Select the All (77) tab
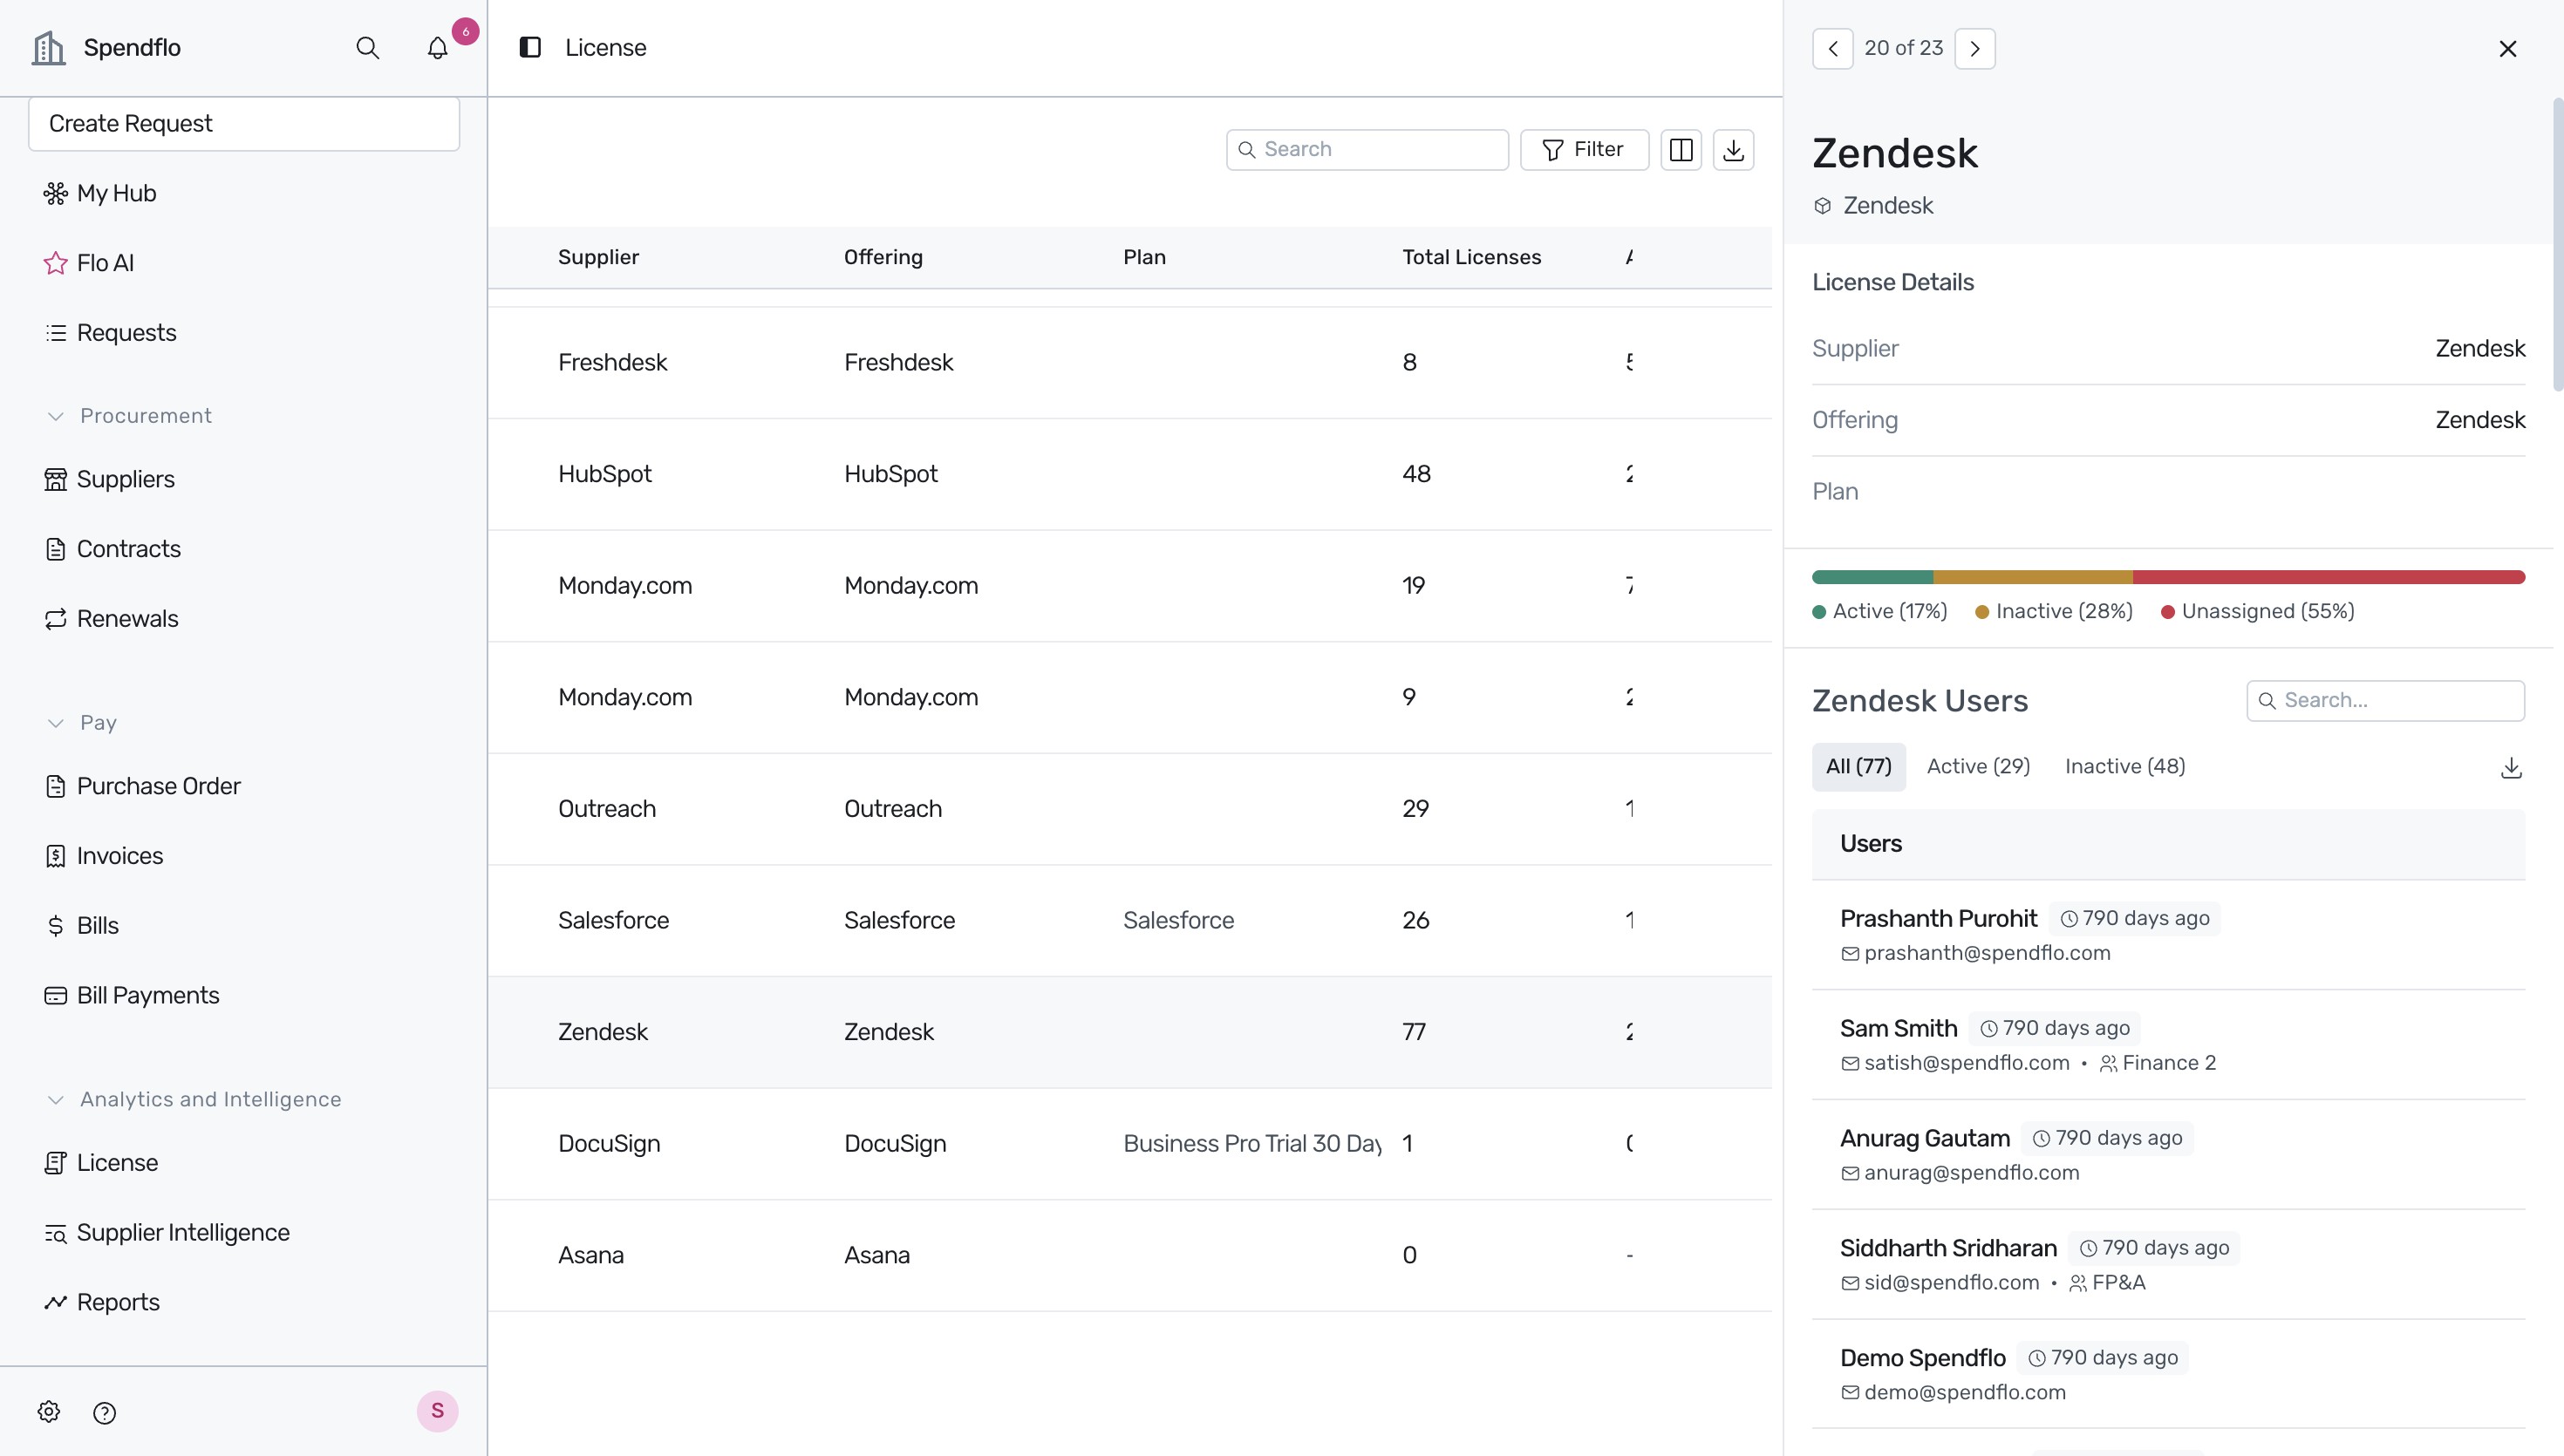The image size is (2564, 1456). [x=1859, y=767]
